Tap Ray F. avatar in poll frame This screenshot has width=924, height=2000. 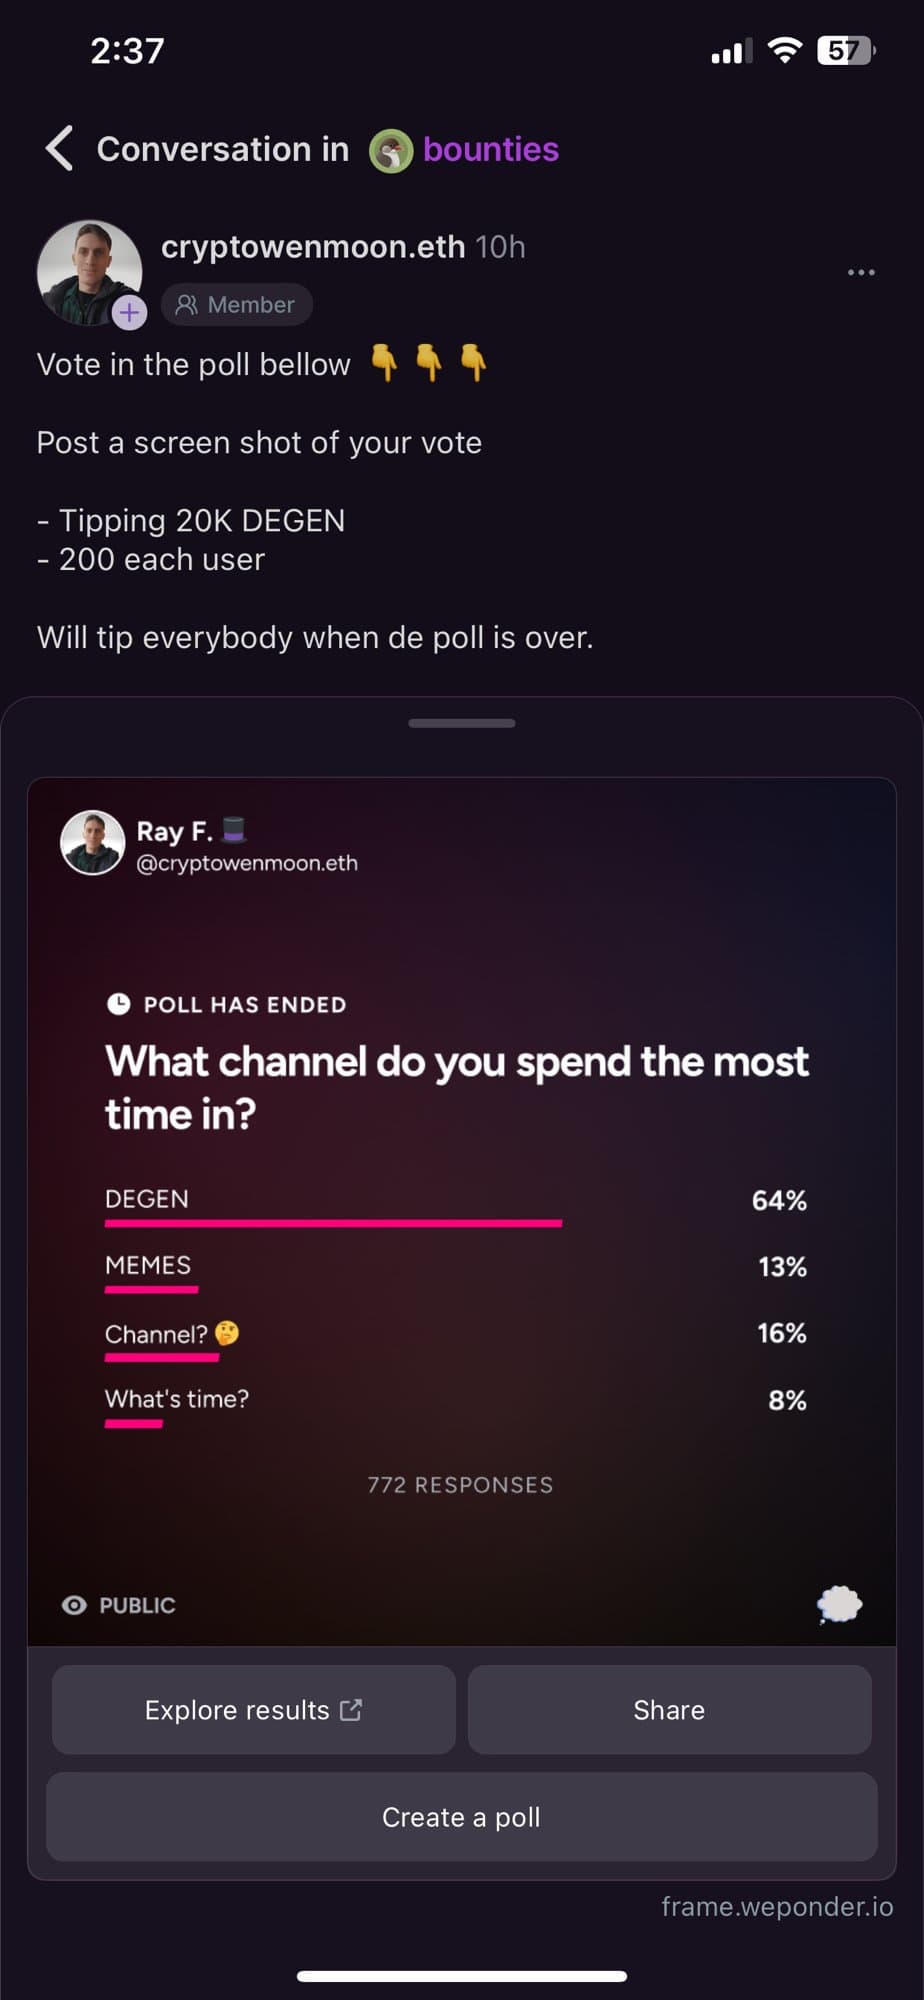coord(93,843)
